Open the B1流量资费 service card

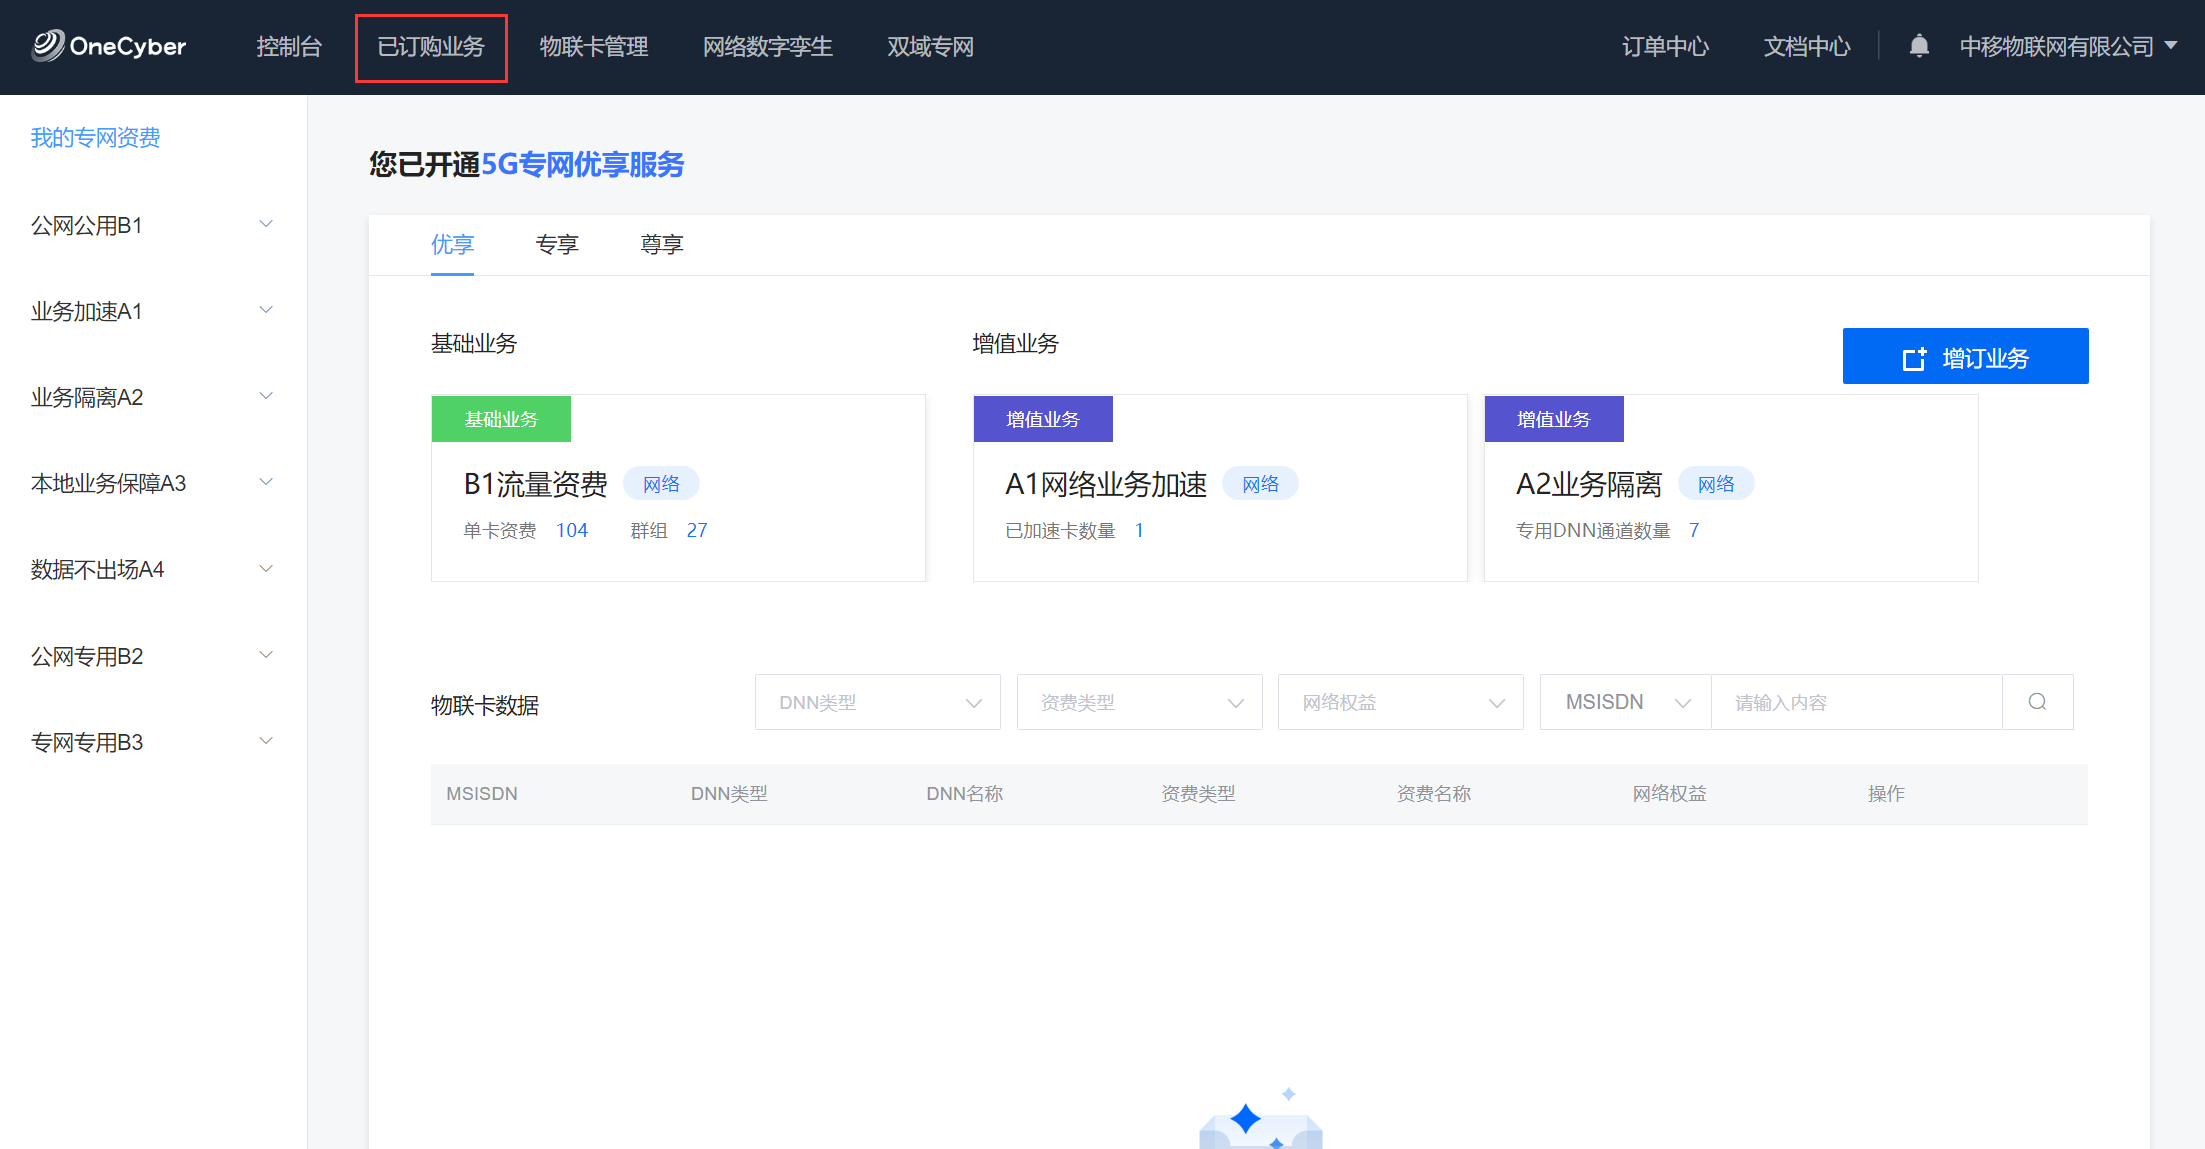[536, 485]
